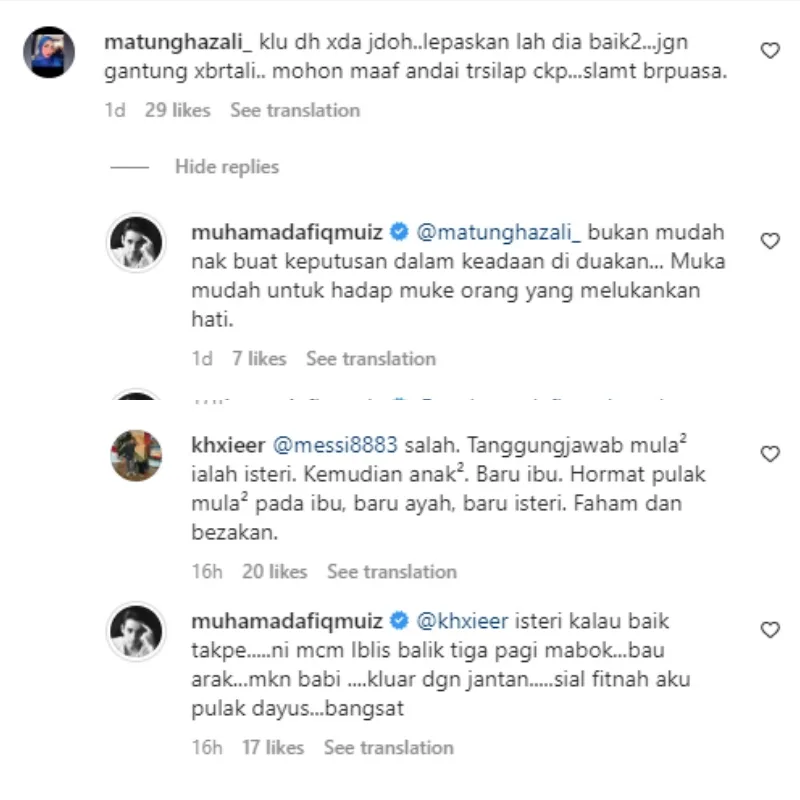
Task: Open khxieer profile avatar
Action: [x=136, y=456]
